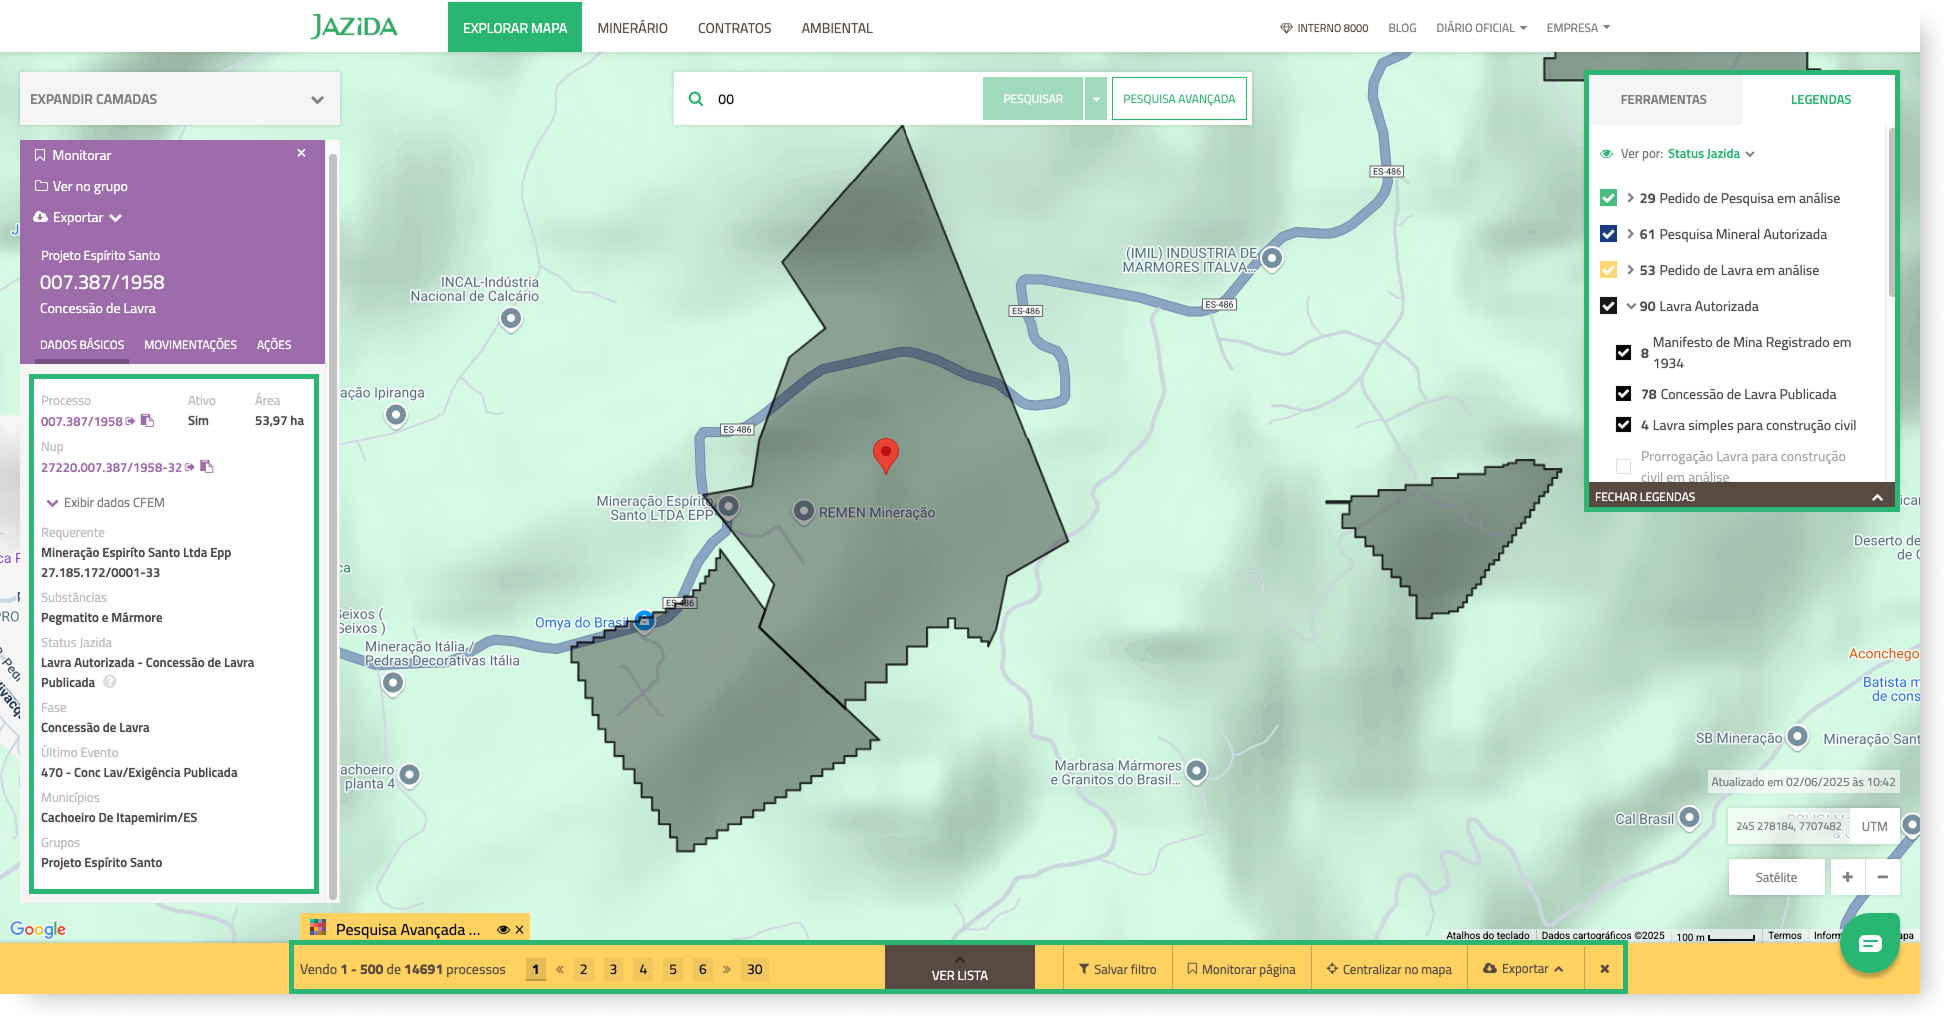Close the purple process panel

point(301,153)
